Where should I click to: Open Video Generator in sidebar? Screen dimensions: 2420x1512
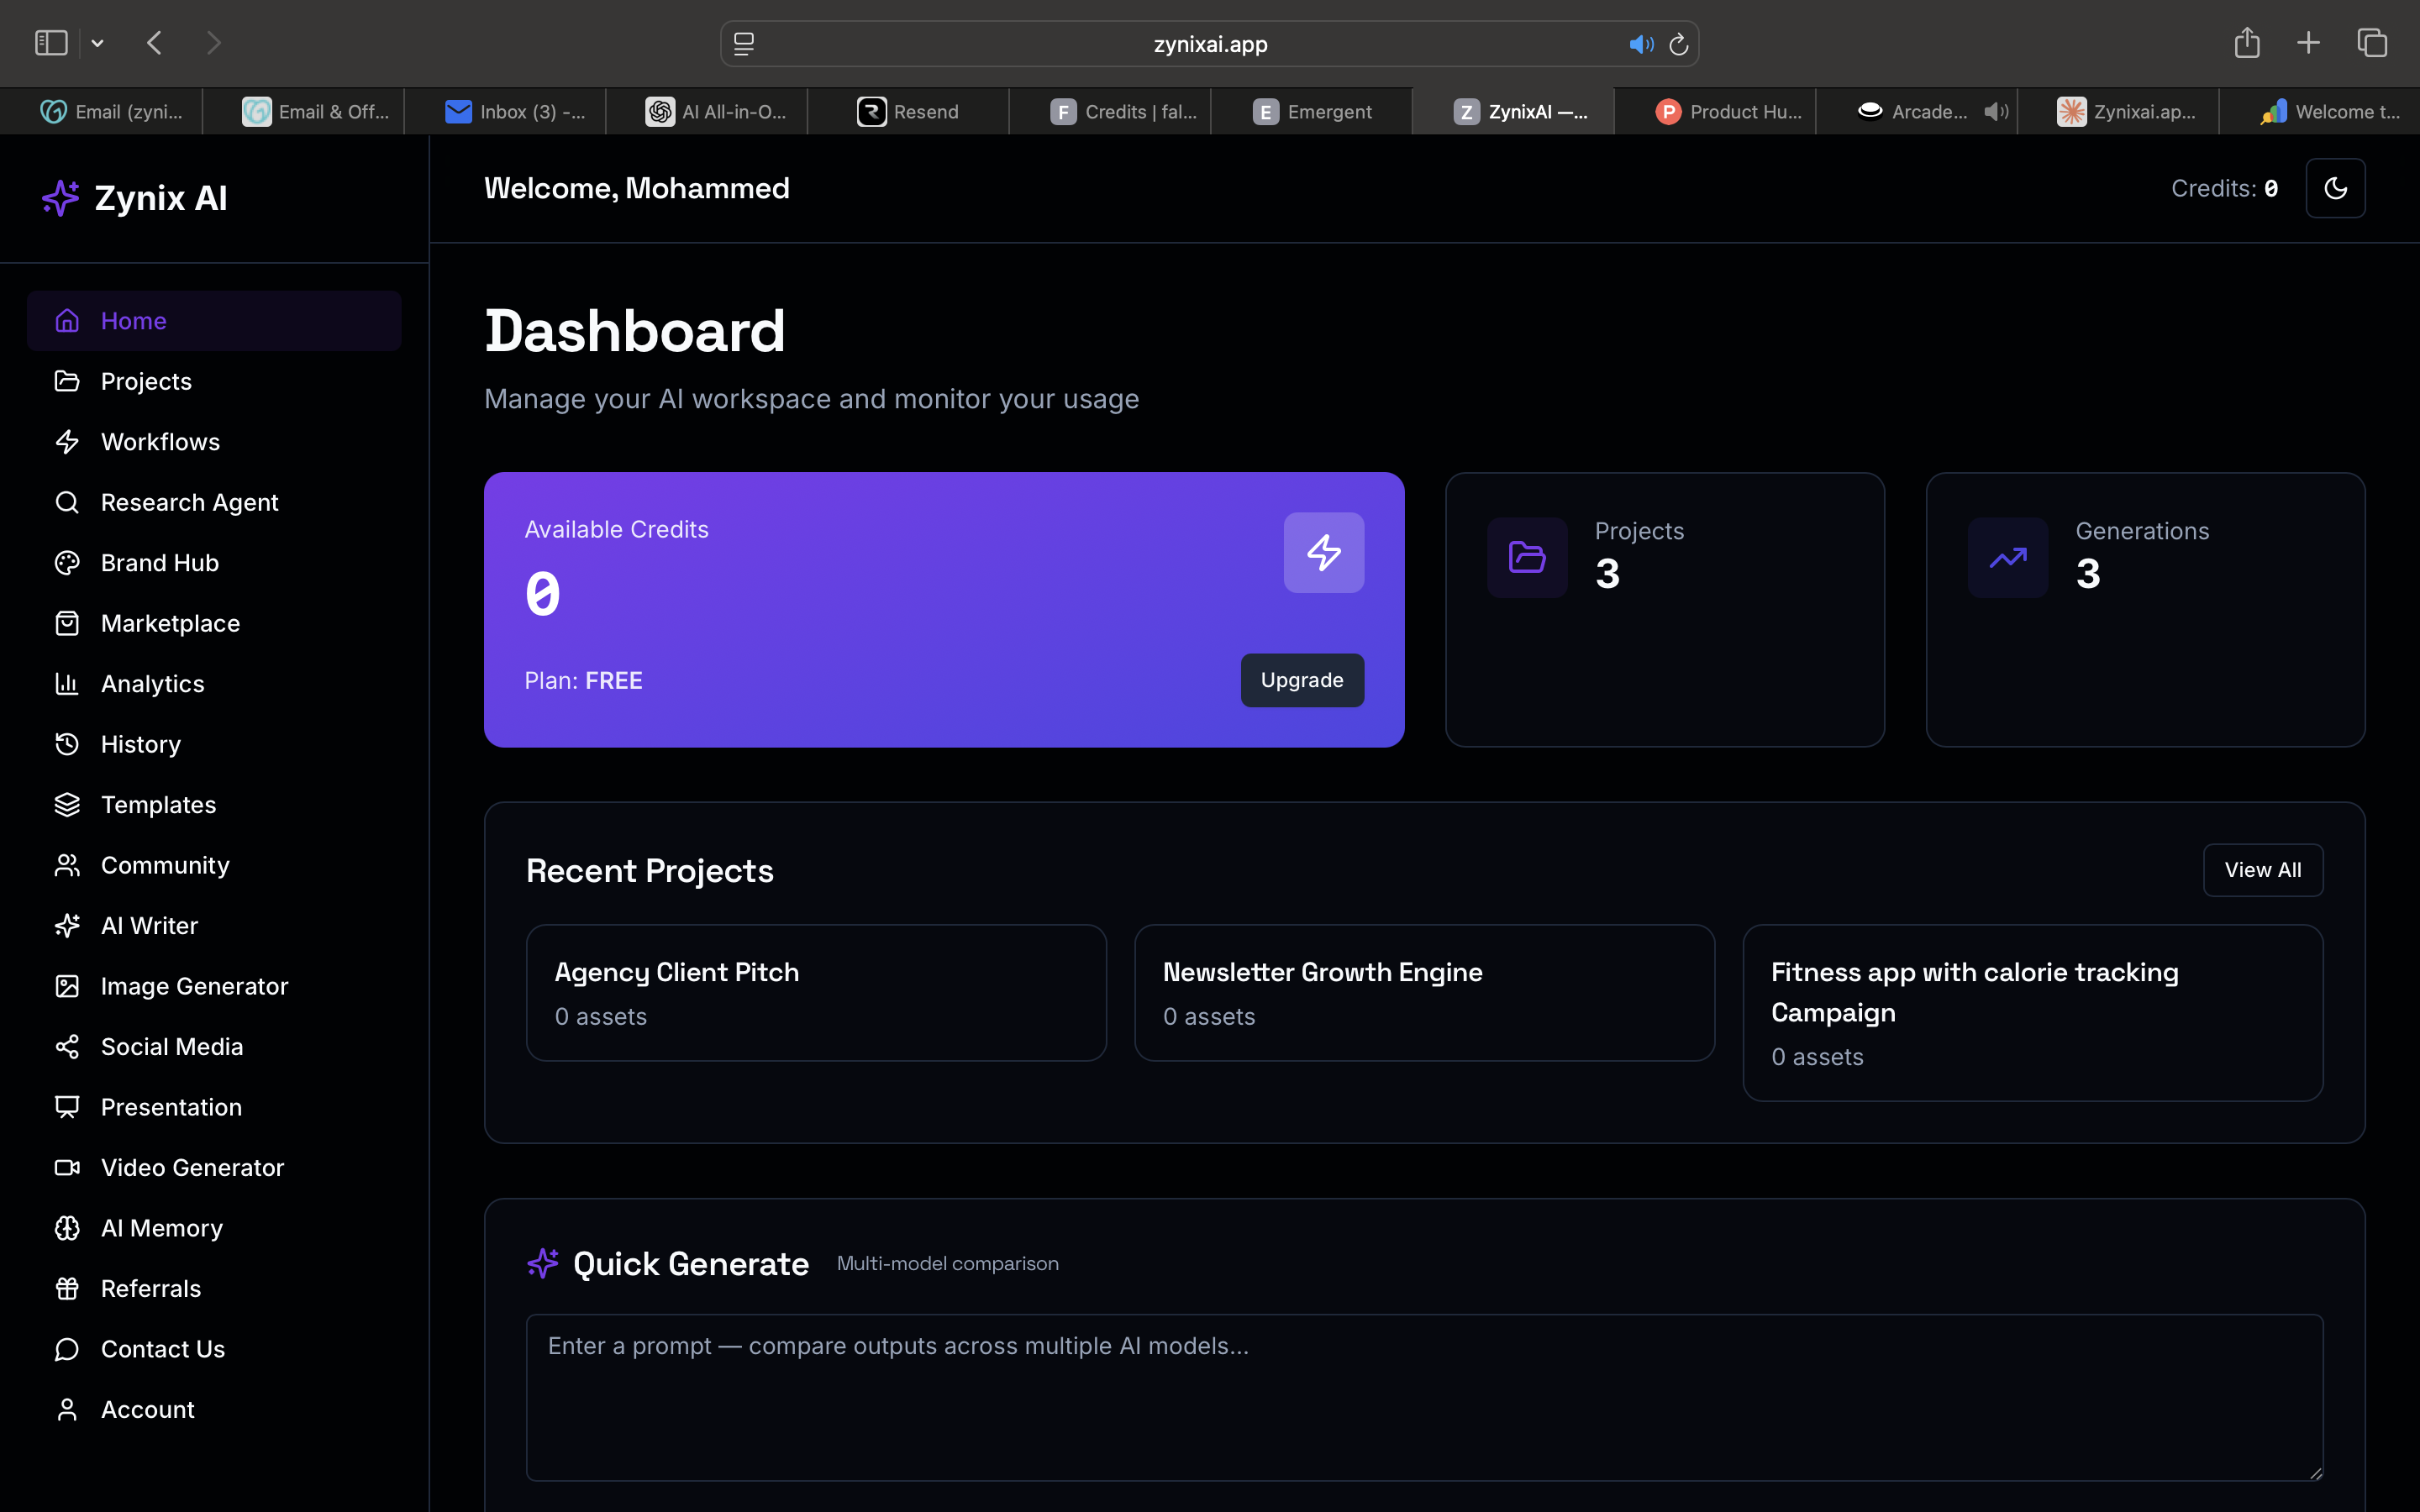[x=192, y=1167]
